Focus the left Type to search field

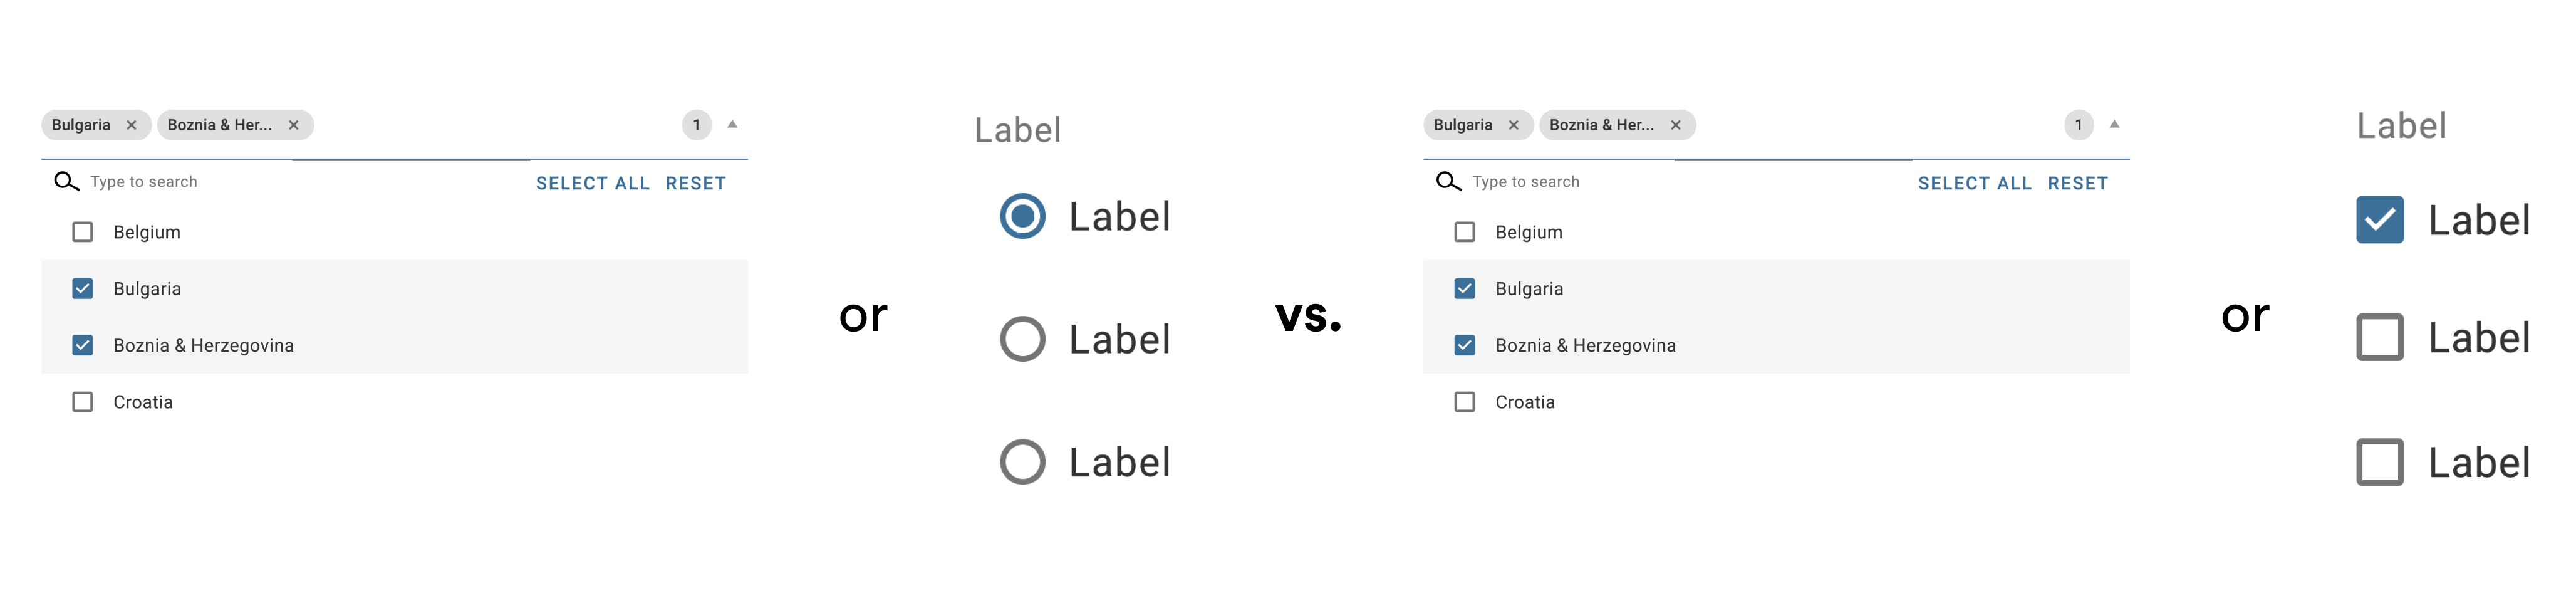300,181
